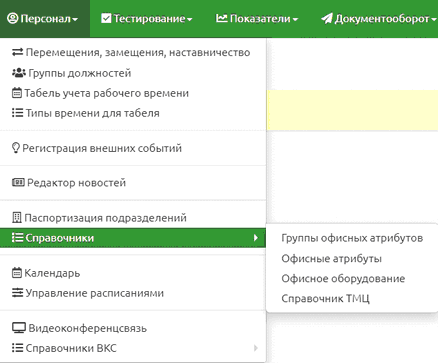Click the list icon beside Справочники ВКС
Image resolution: width=438 pixels, height=363 pixels.
17,348
